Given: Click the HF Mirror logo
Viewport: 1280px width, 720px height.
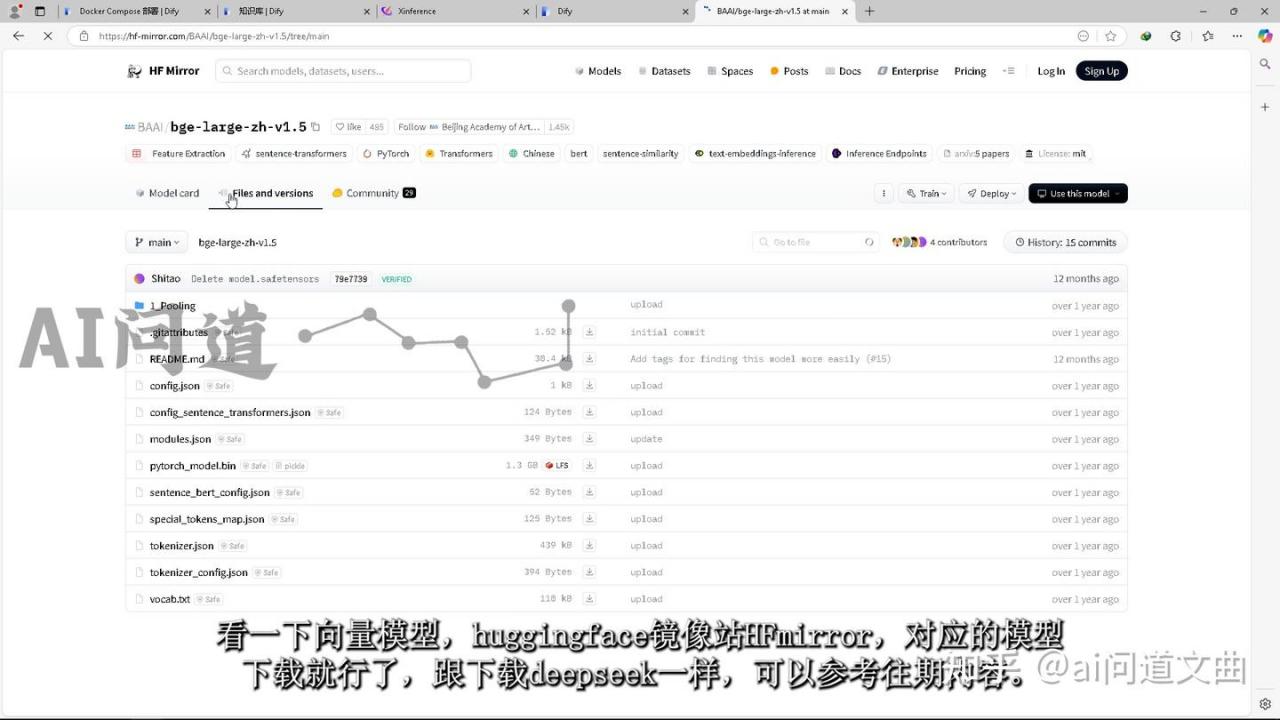Looking at the screenshot, I should (163, 71).
